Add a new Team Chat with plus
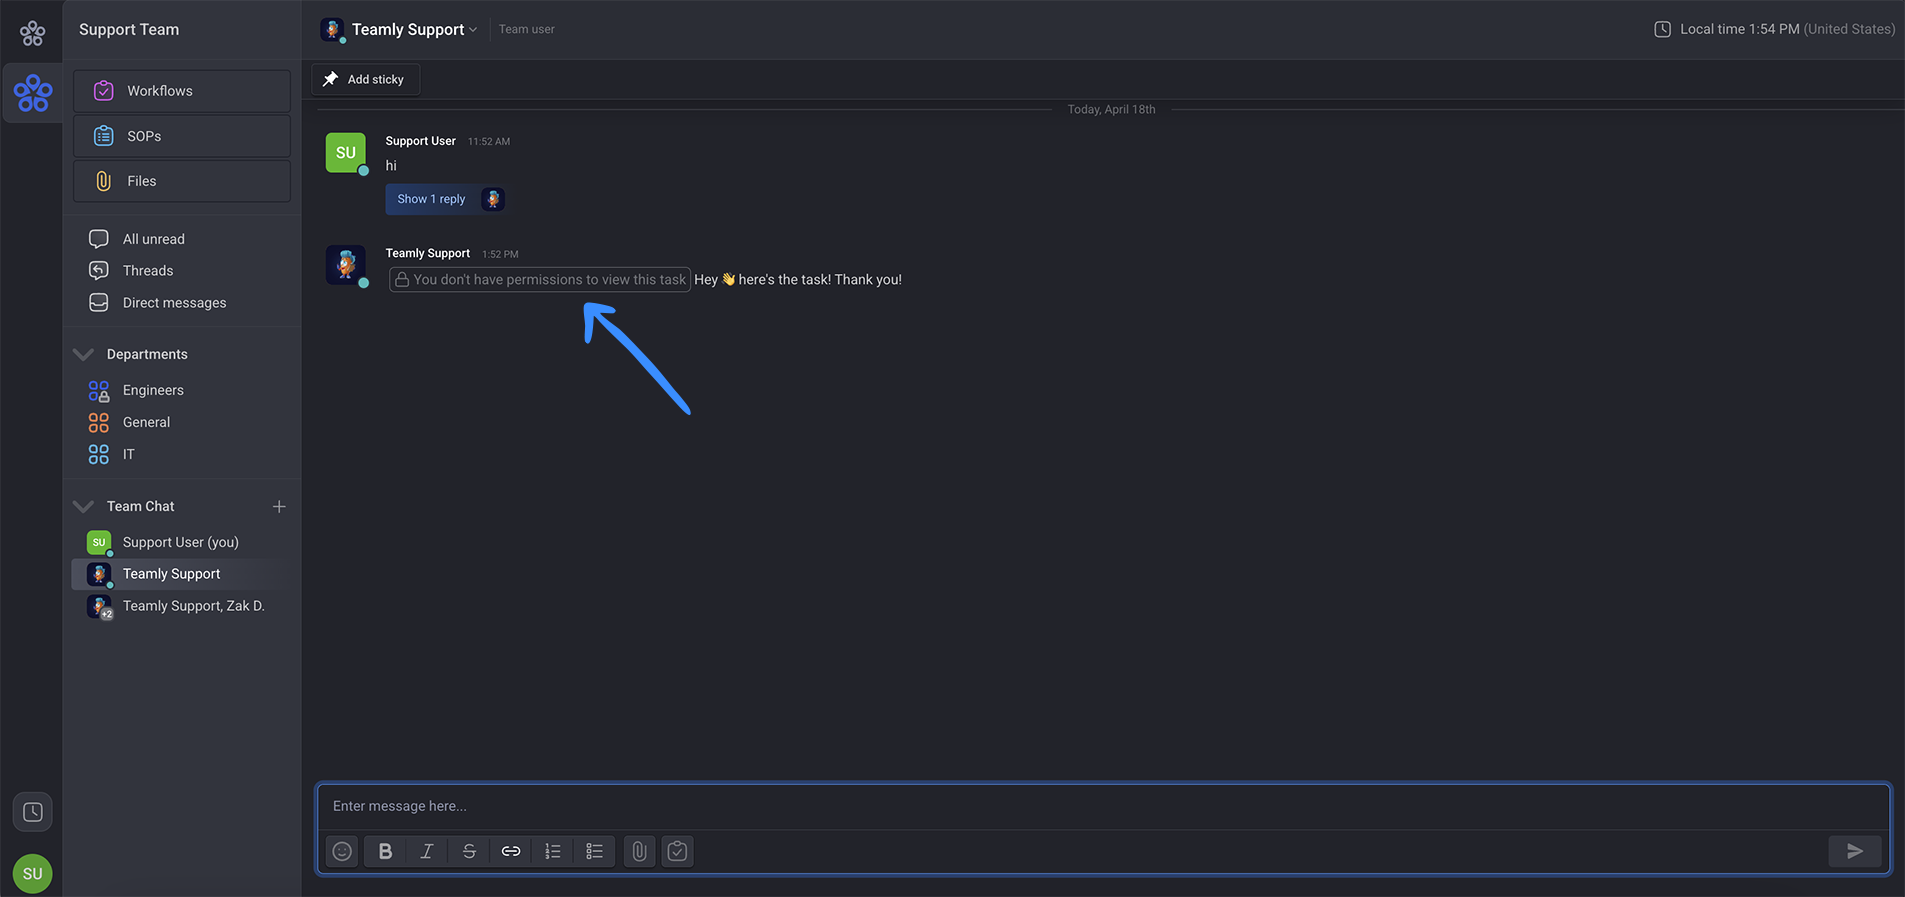Image resolution: width=1905 pixels, height=897 pixels. (279, 507)
